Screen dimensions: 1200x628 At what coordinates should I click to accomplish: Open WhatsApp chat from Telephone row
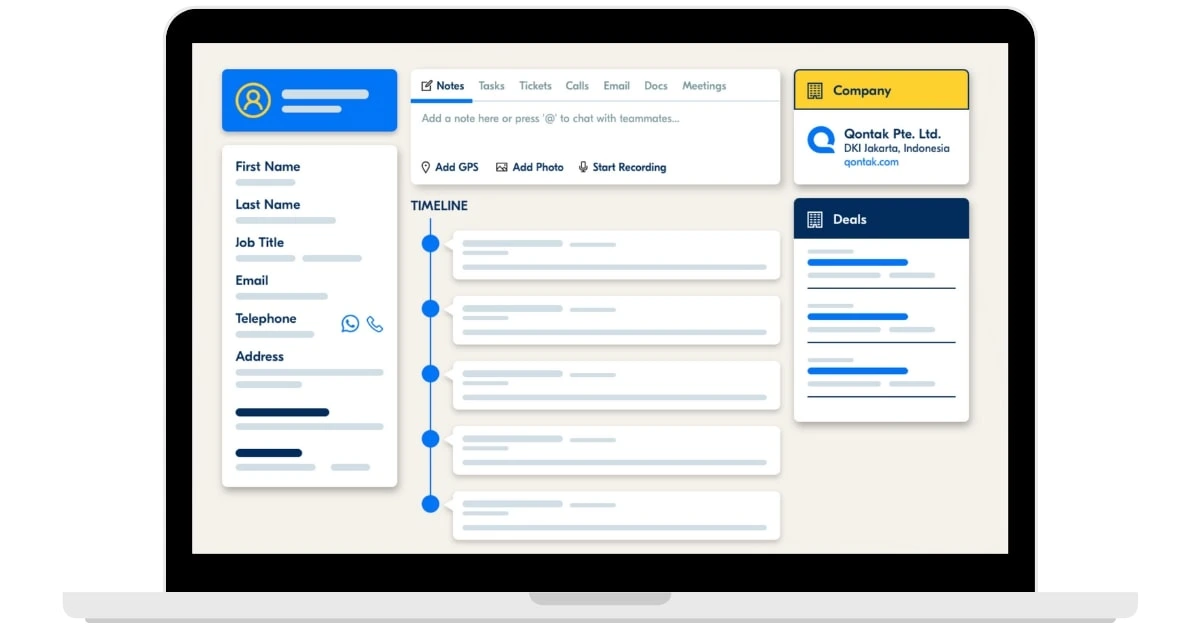click(x=350, y=323)
